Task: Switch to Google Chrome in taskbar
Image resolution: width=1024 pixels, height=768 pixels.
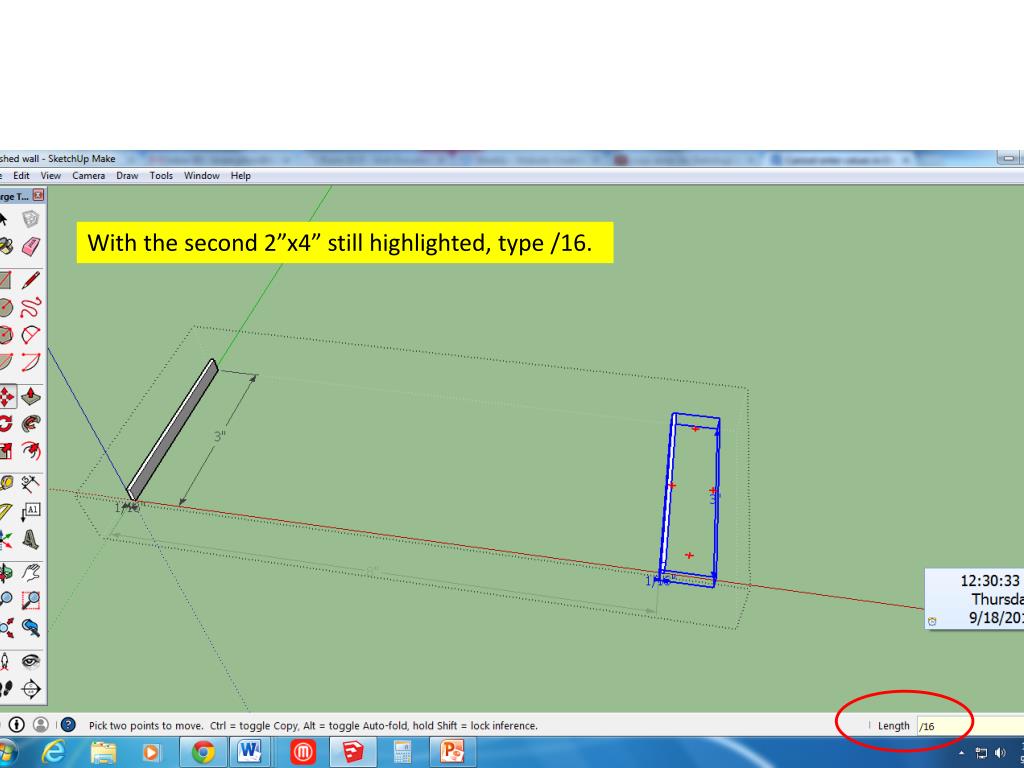Action: click(203, 752)
